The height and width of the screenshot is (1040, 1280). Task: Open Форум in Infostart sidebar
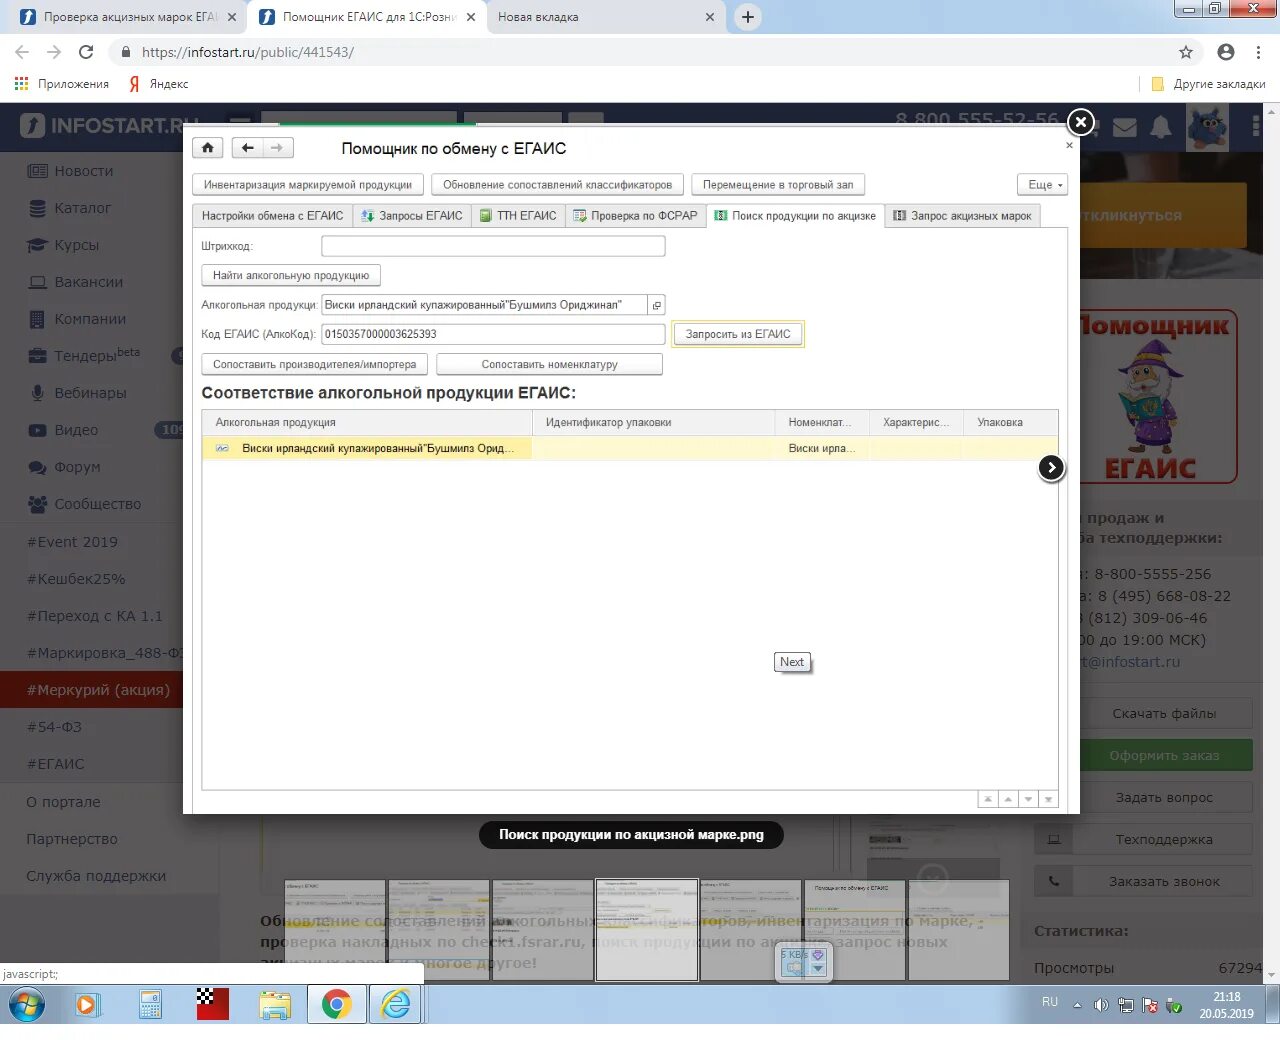[x=77, y=467]
